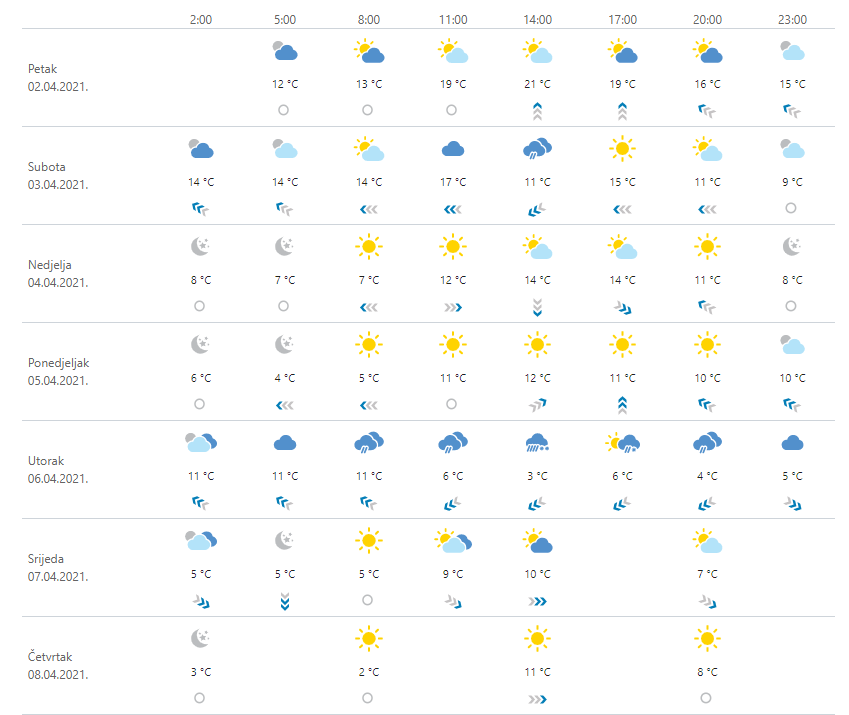Click the Petak 5:00 cloudy night icon

(284, 52)
